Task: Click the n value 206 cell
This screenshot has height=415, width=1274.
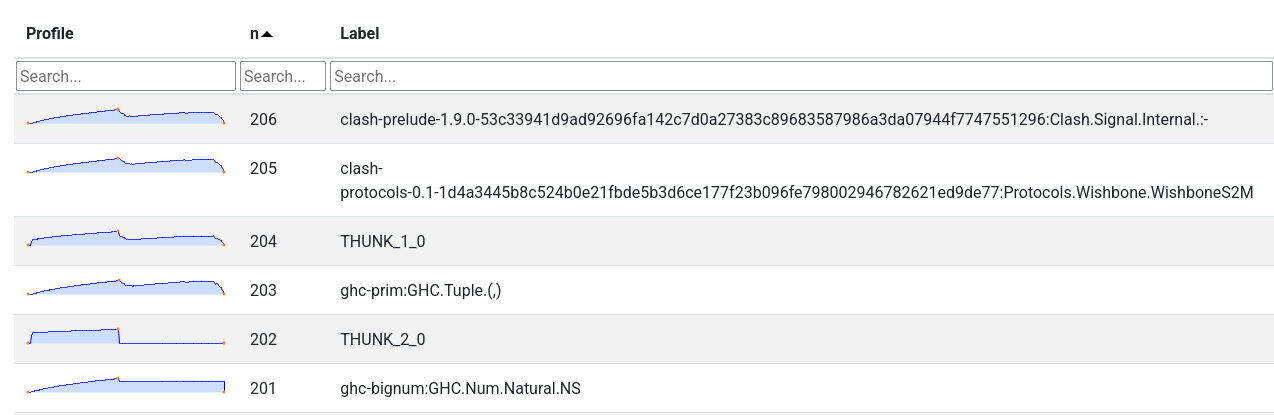Action: [263, 120]
